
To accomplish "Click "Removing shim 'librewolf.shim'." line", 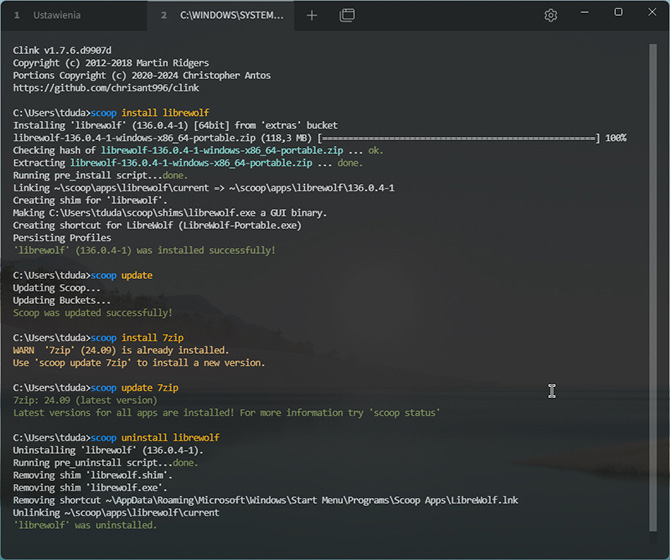I will point(93,475).
